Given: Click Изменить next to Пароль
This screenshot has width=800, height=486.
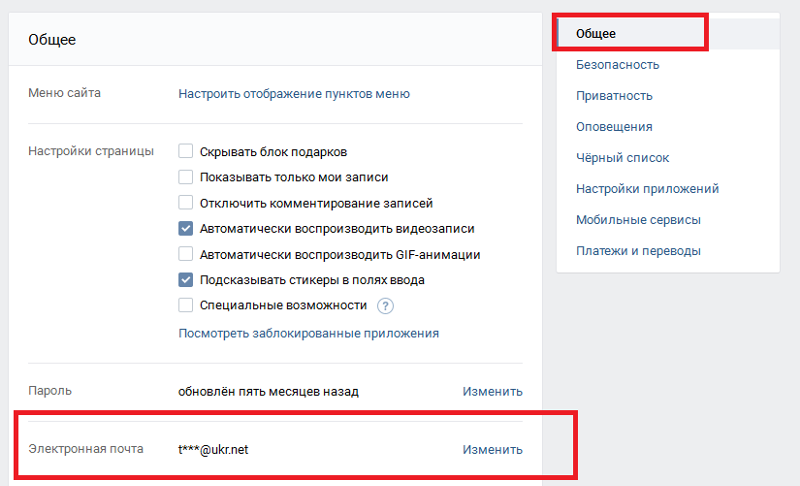Looking at the screenshot, I should pos(492,391).
